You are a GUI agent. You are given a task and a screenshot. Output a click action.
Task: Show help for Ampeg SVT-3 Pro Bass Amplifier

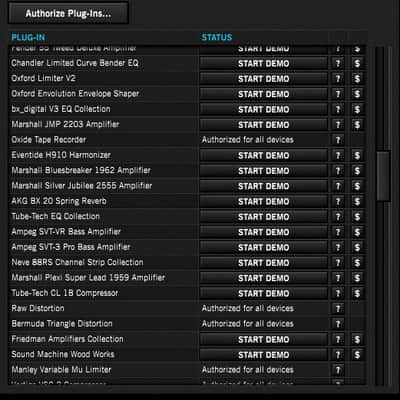pos(338,247)
